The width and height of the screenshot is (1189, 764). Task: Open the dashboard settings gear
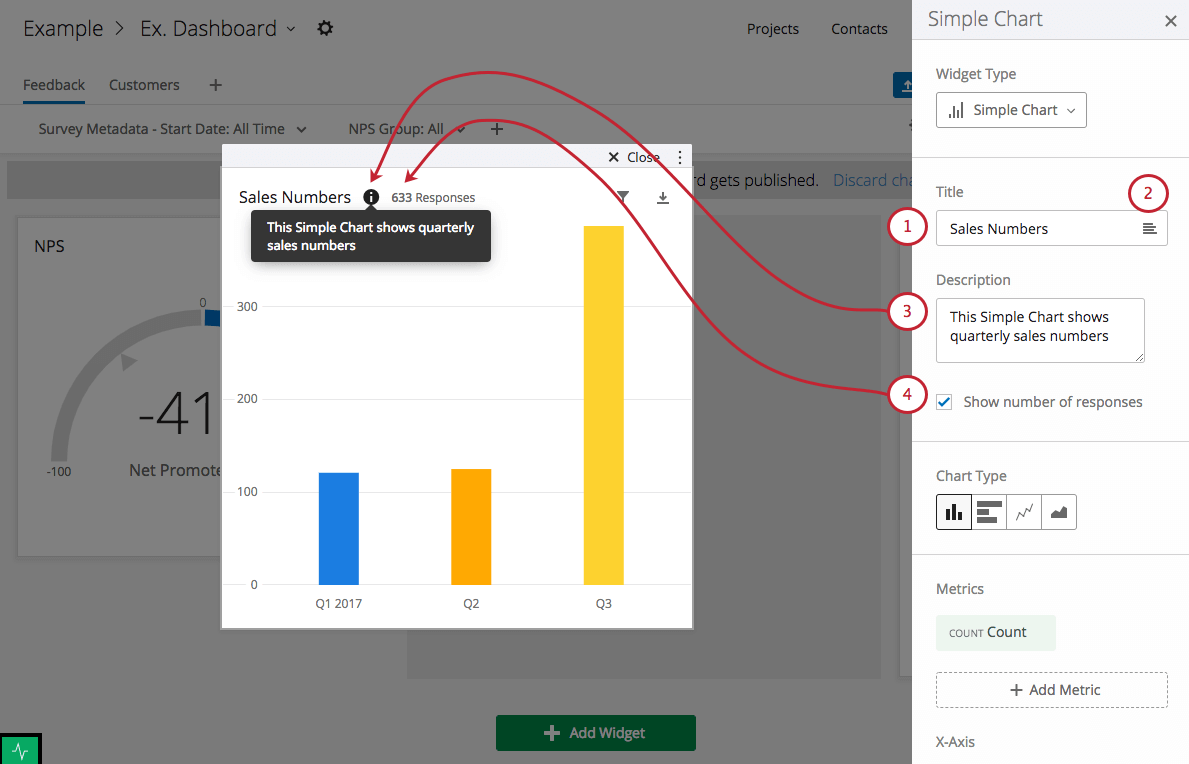[x=324, y=28]
